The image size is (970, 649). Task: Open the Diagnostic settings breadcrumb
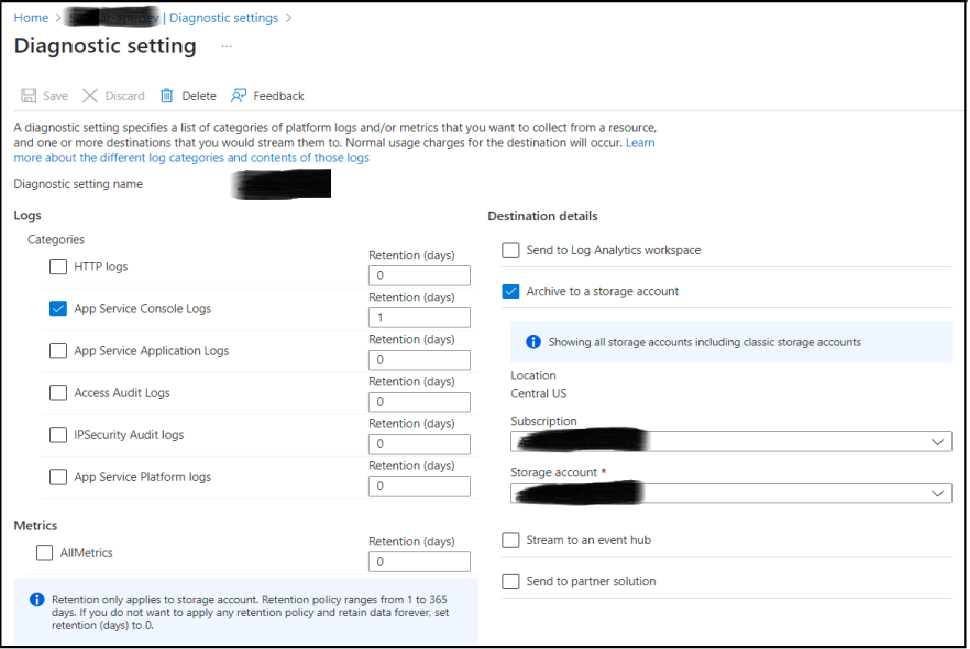(x=224, y=18)
